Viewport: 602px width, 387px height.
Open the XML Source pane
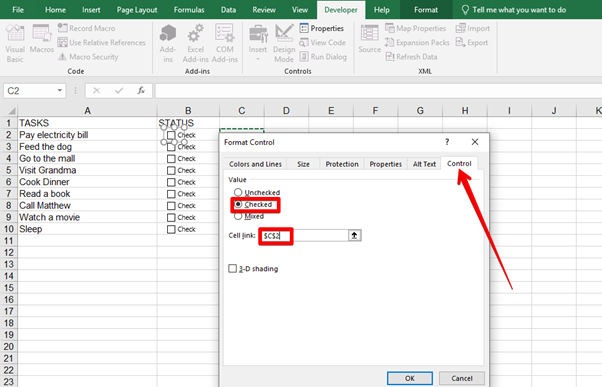[x=369, y=38]
